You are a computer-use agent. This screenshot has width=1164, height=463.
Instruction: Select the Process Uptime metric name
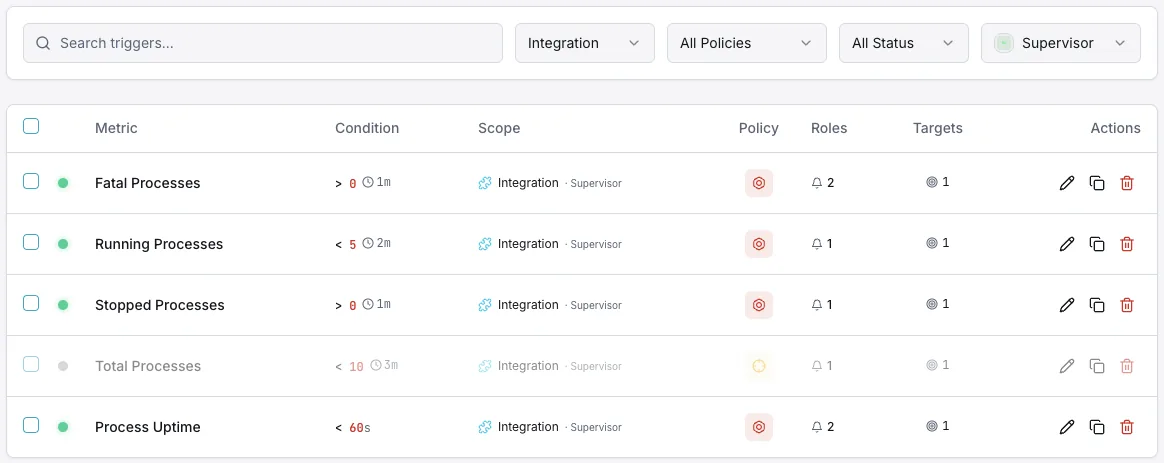tap(148, 427)
